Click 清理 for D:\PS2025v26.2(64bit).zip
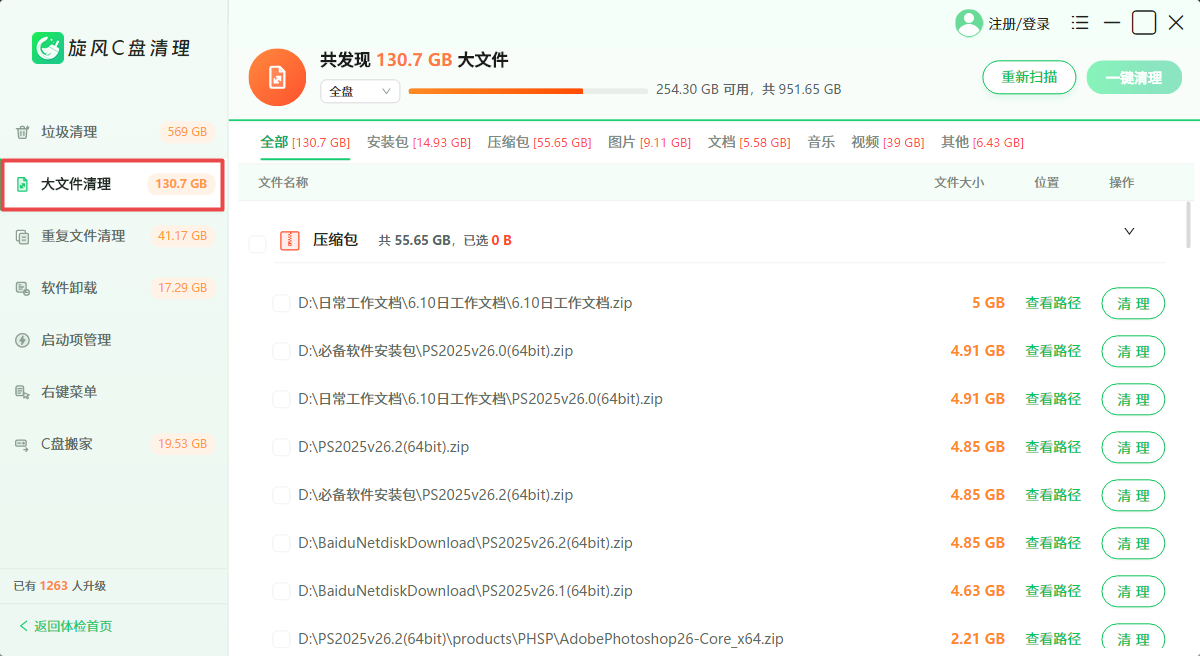 (x=1133, y=447)
